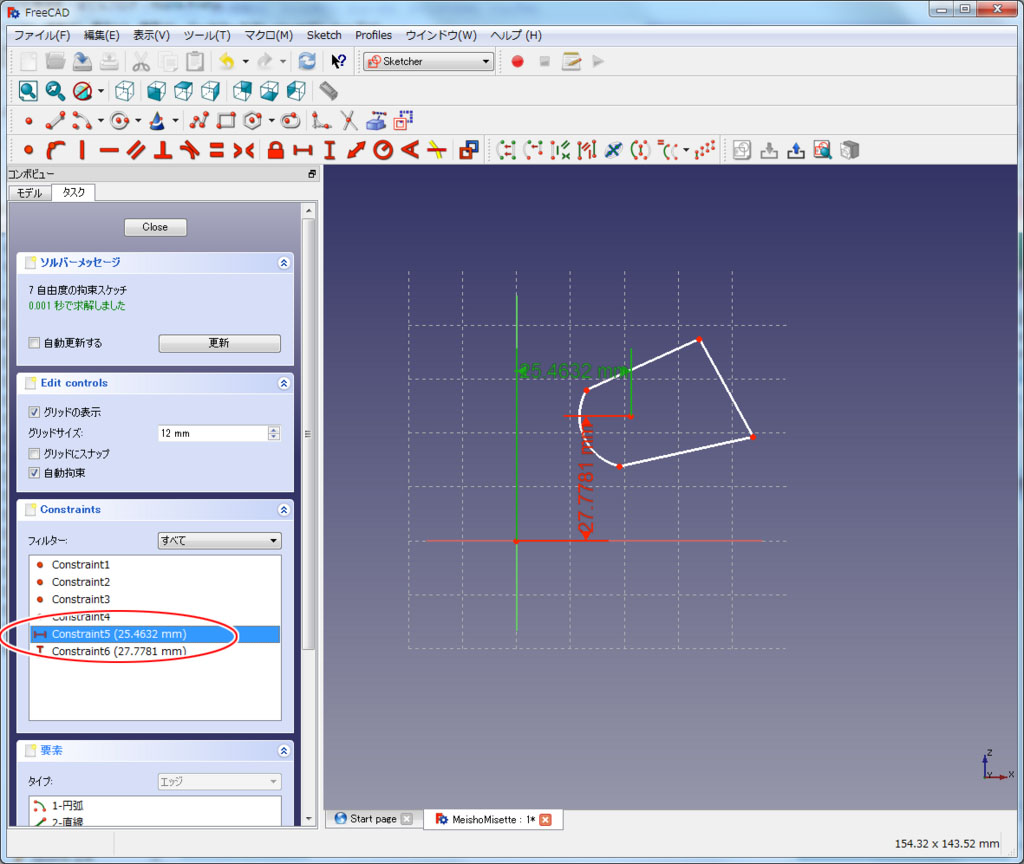Click the refresh icon in main toolbar
Viewport: 1024px width, 864px height.
[307, 61]
